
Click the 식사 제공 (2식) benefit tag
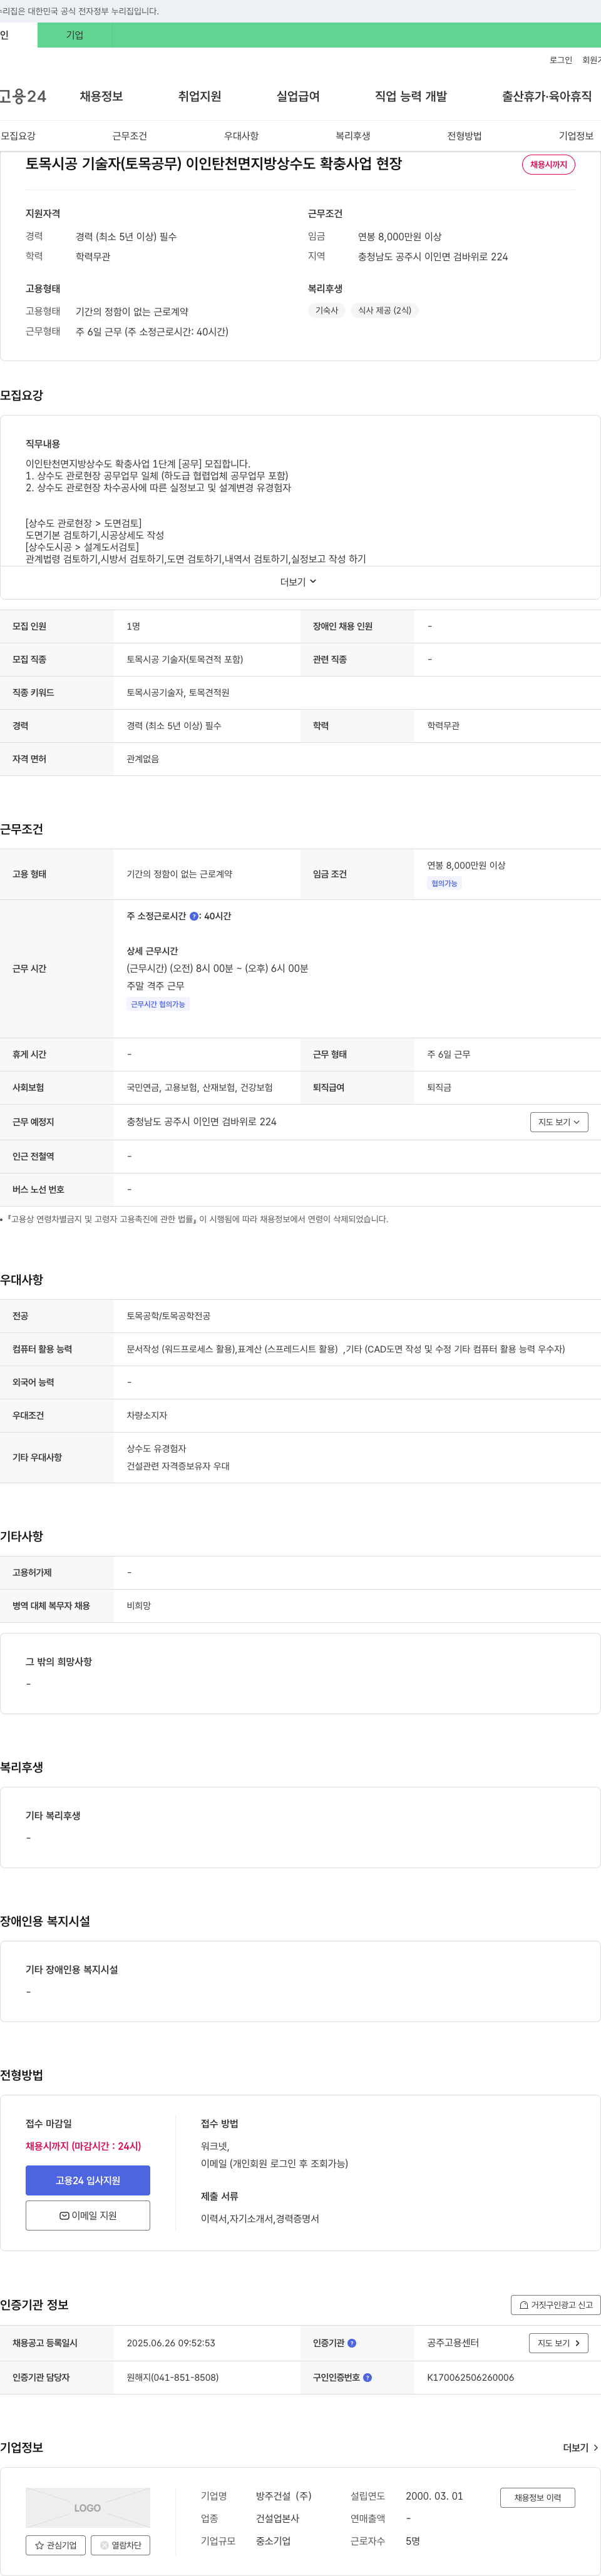click(385, 311)
